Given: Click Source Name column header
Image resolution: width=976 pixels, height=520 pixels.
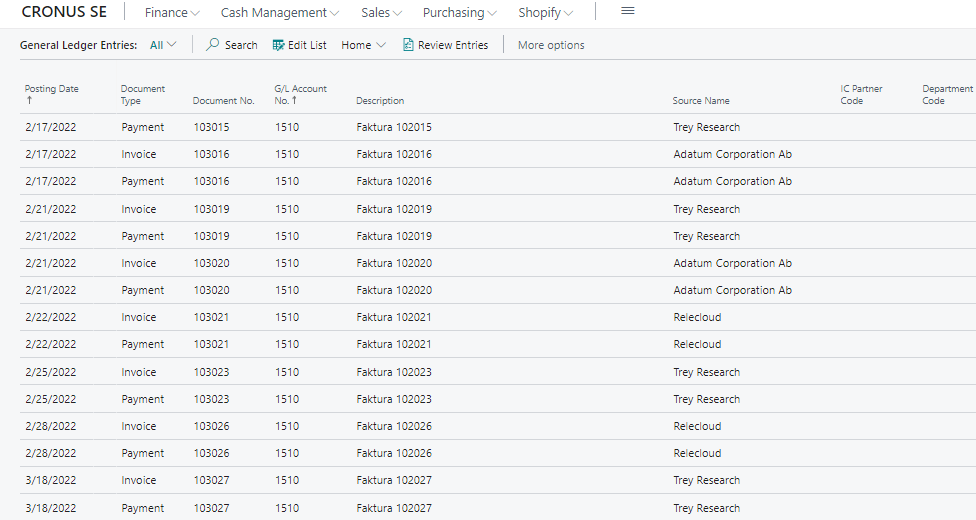Looking at the screenshot, I should [x=701, y=100].
